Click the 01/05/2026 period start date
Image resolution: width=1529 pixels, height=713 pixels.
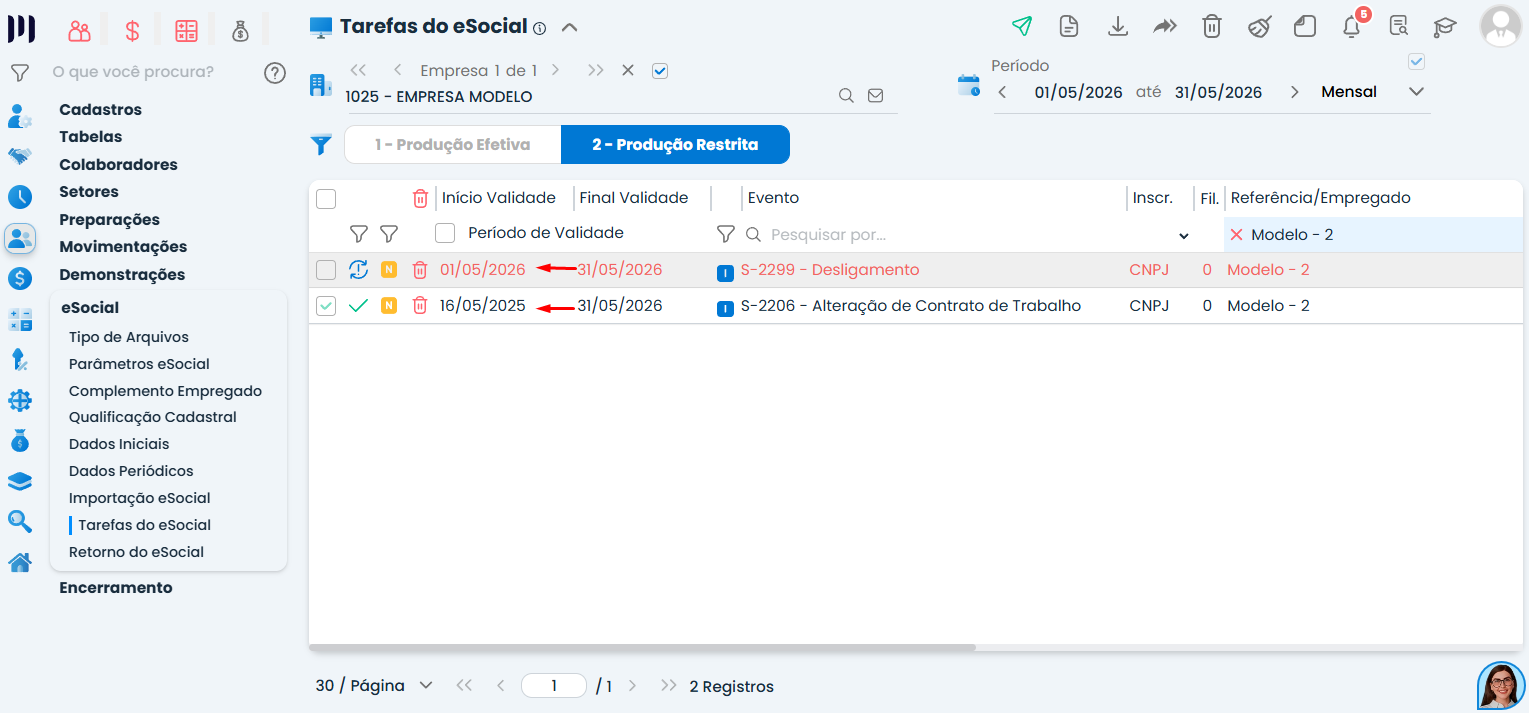pyautogui.click(x=1078, y=92)
